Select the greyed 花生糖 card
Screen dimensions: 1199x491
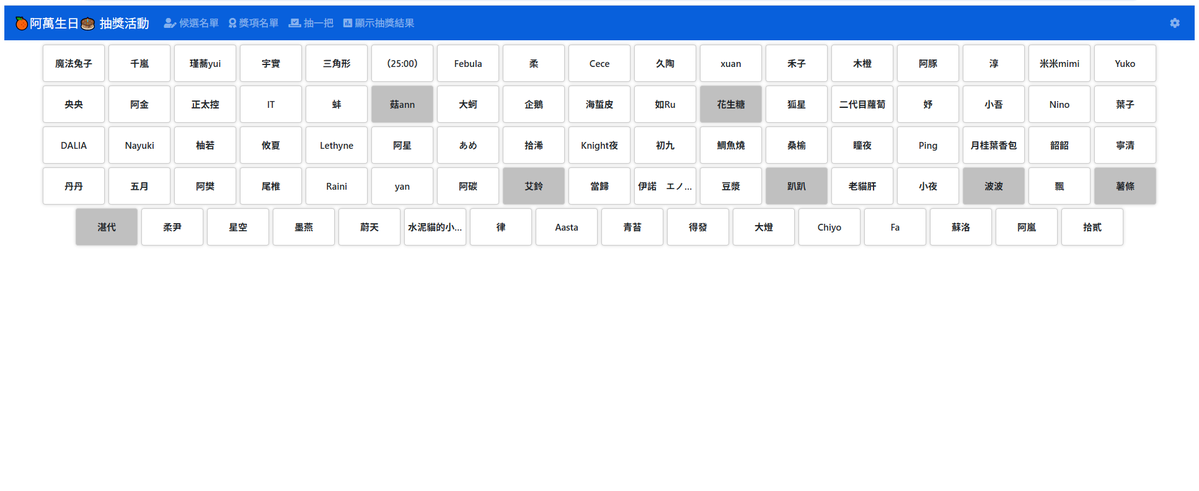pos(731,105)
